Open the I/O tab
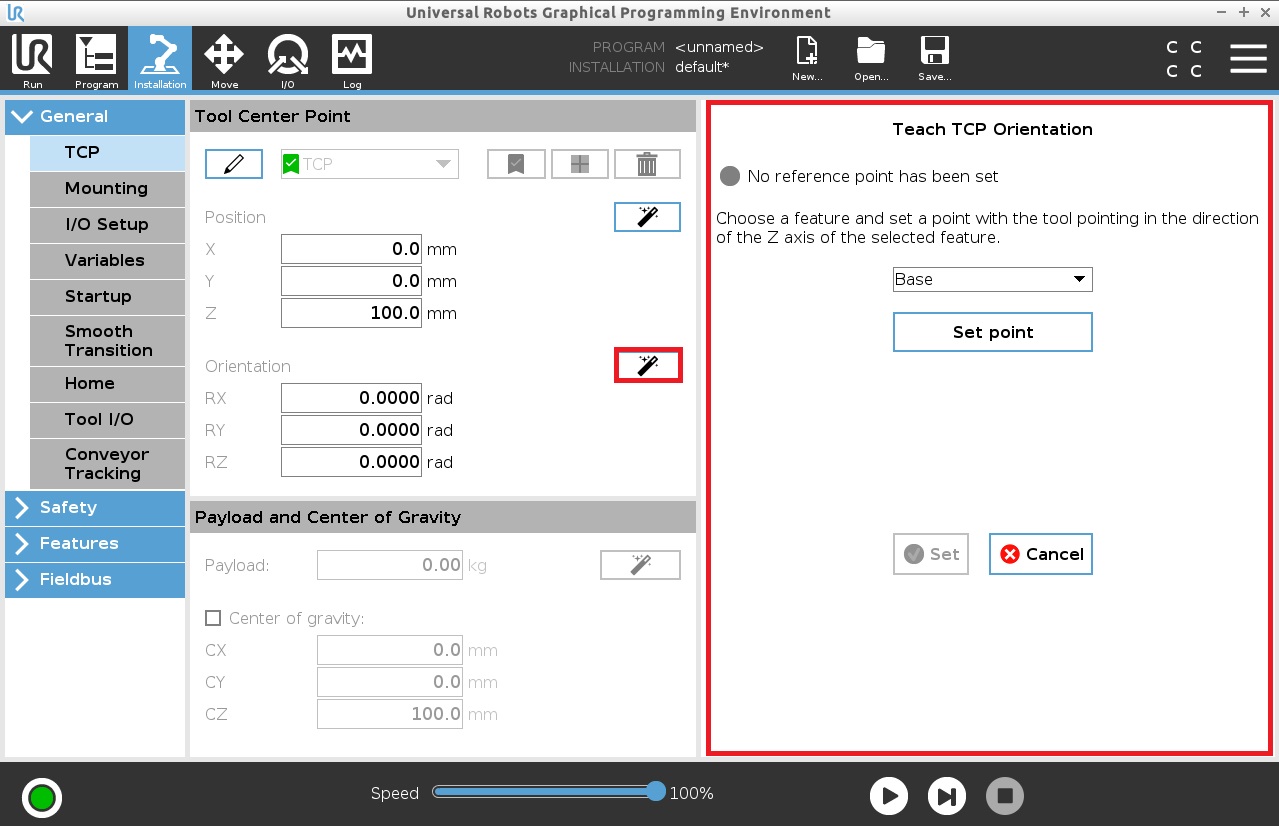Viewport: 1279px width, 826px height. pyautogui.click(x=288, y=59)
